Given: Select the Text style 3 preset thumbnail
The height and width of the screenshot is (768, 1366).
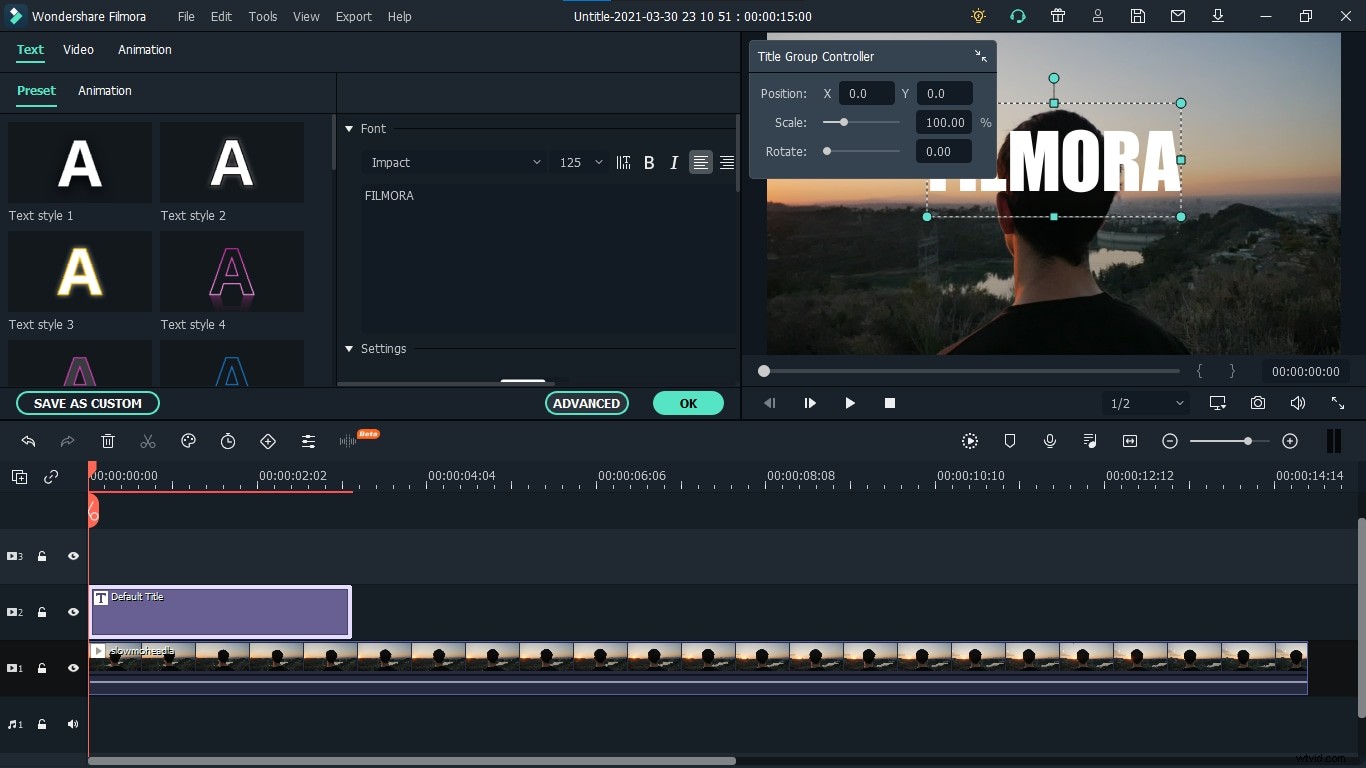Looking at the screenshot, I should pyautogui.click(x=80, y=272).
